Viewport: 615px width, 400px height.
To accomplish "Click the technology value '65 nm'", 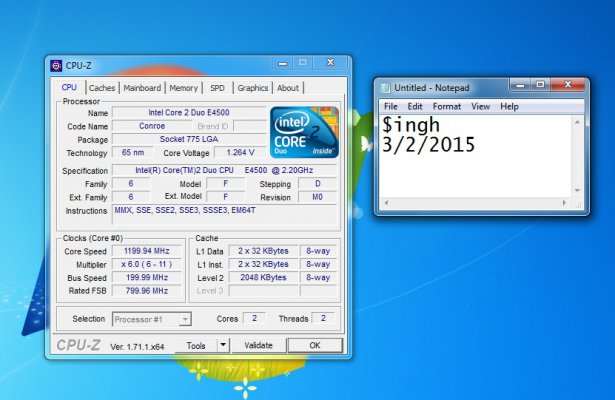I will pos(133,152).
